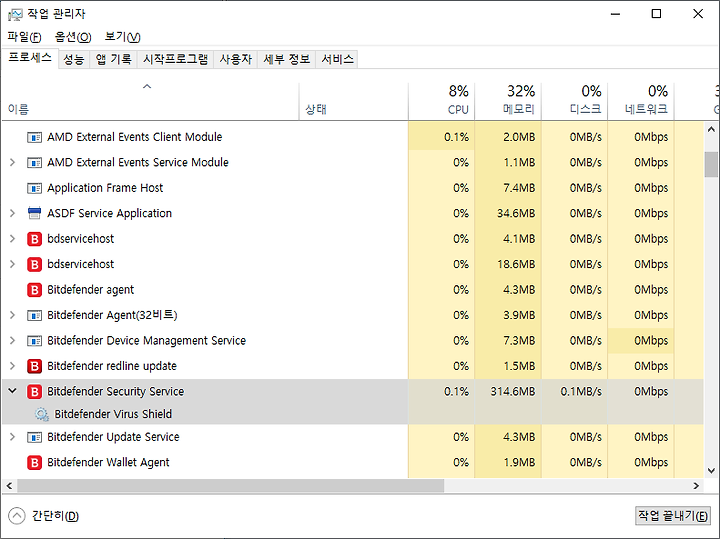Click the horizontal scrollbar right arrow
Image resolution: width=720 pixels, height=539 pixels.
click(x=696, y=485)
